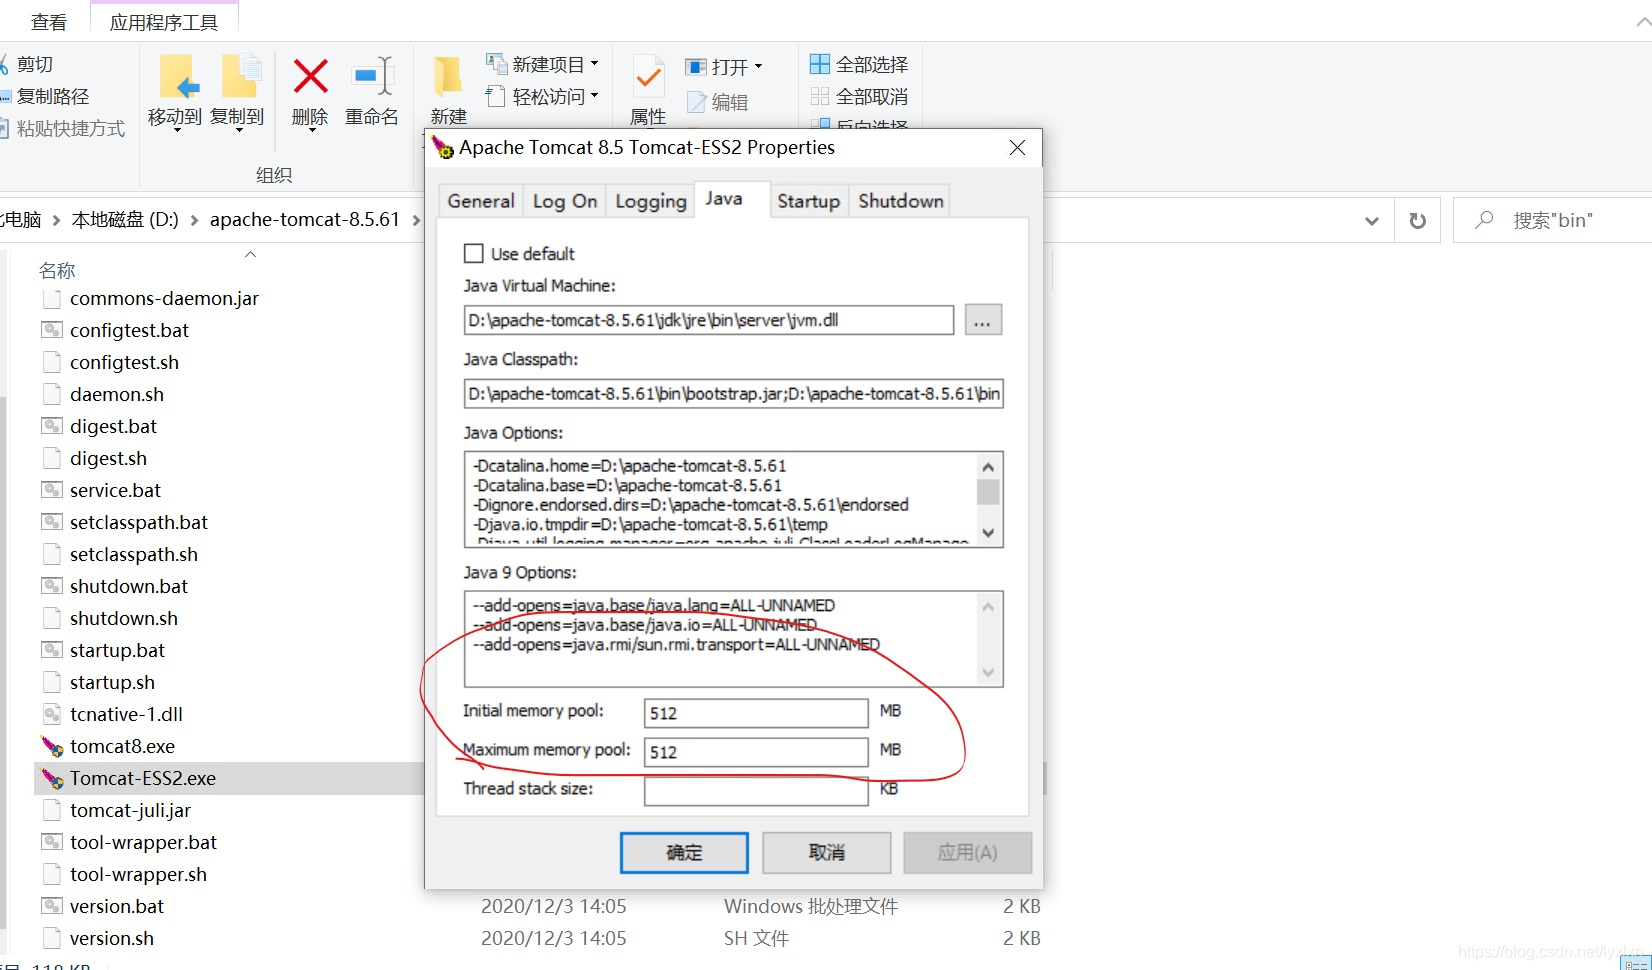Click the Java Classpath field
This screenshot has height=970, width=1652.
coord(734,394)
